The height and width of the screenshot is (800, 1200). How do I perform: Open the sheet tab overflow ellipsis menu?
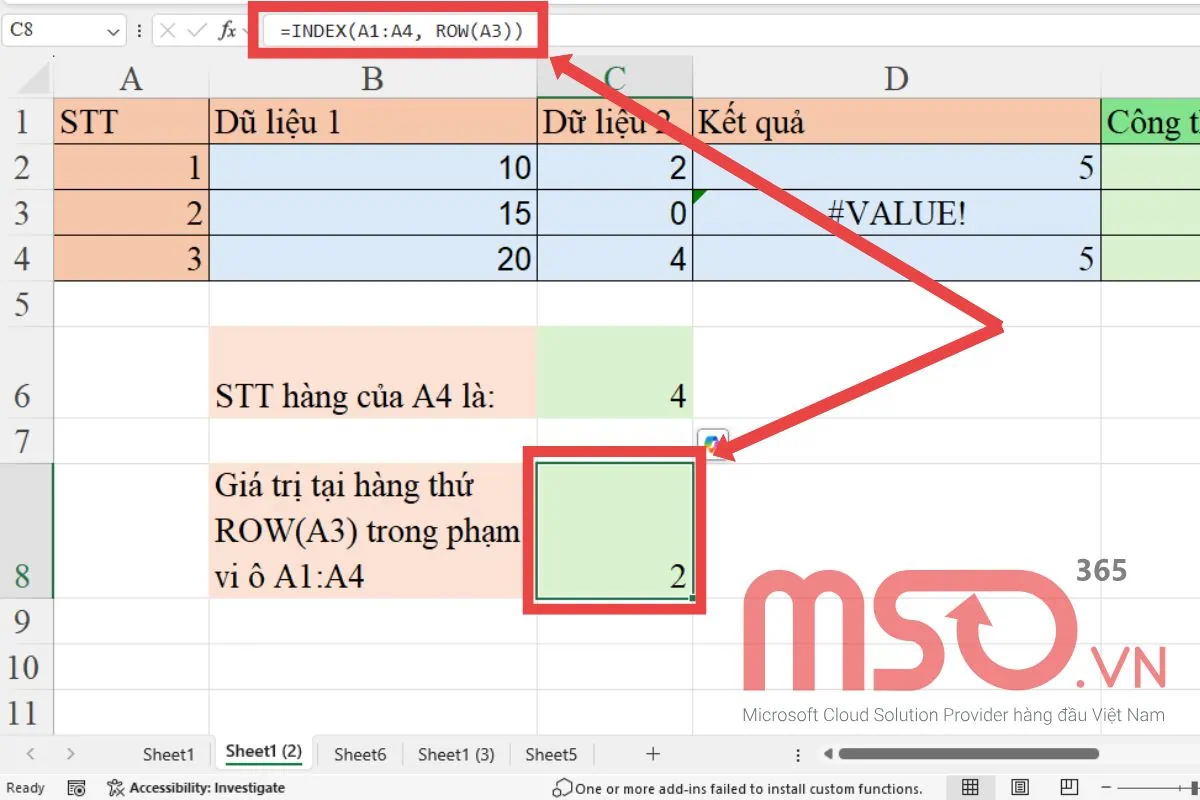[x=797, y=753]
